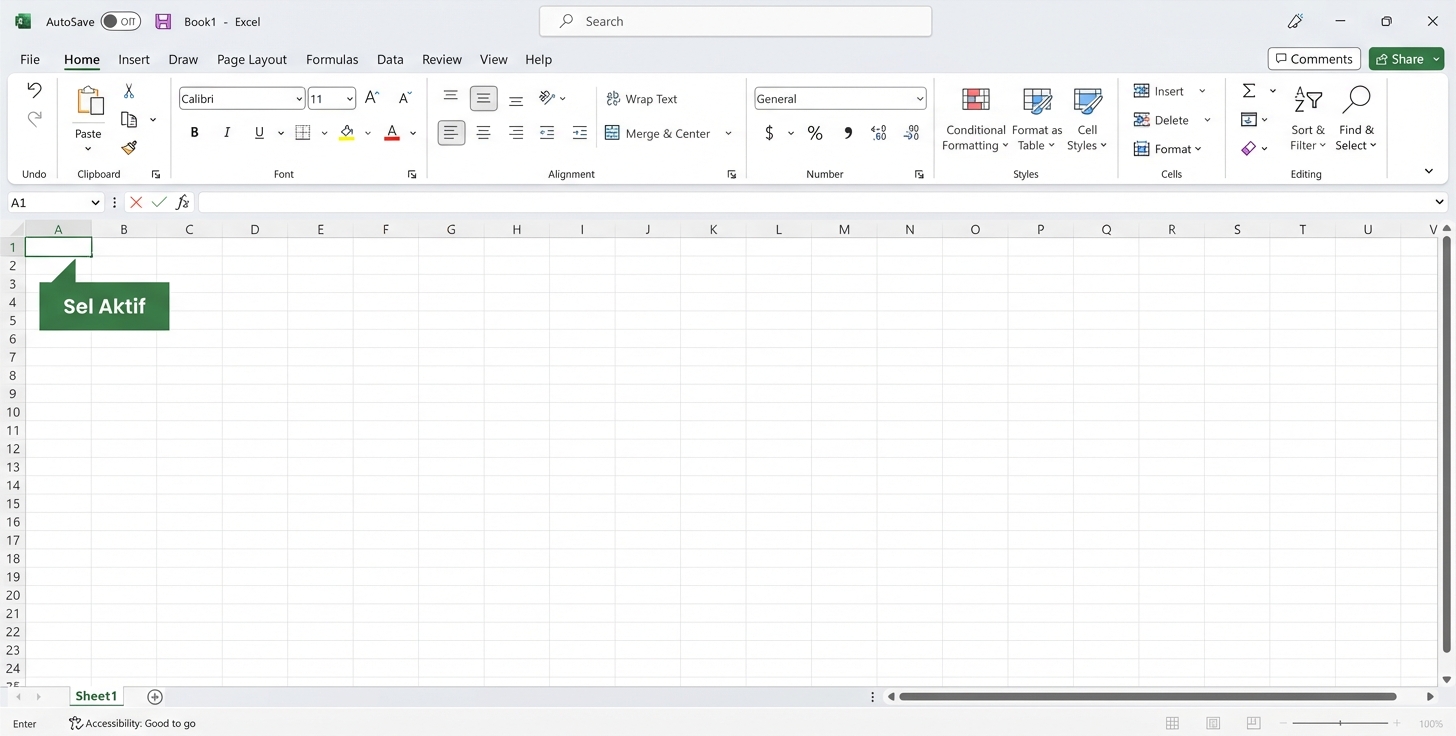Image resolution: width=1456 pixels, height=736 pixels.
Task: Click the Comma Style icon
Action: click(847, 132)
